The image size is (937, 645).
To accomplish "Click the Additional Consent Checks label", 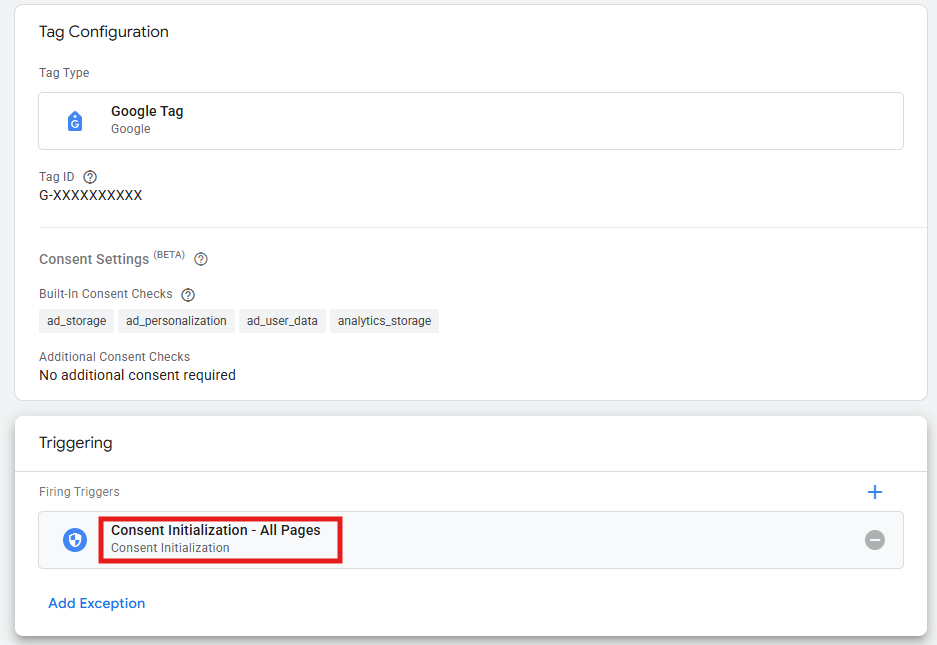I will (115, 357).
